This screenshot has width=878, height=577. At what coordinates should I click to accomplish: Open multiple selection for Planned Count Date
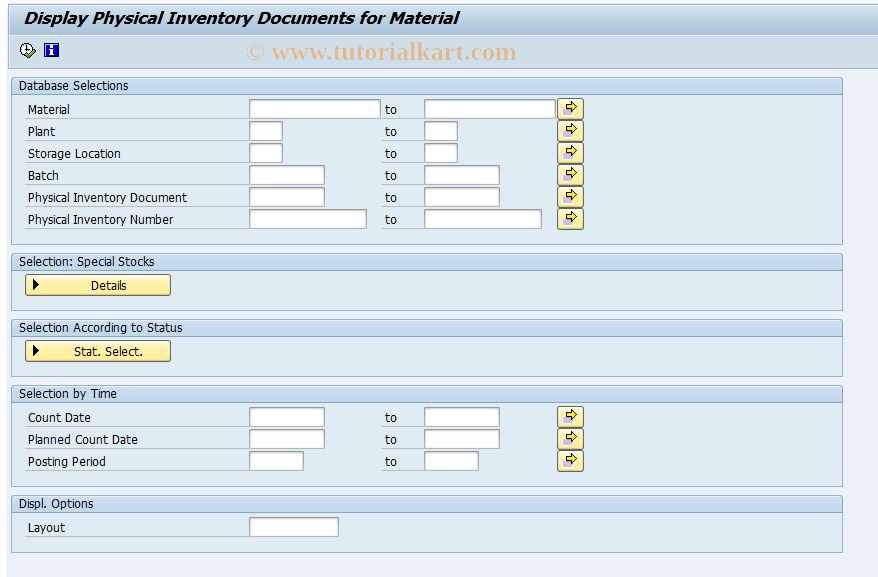[x=570, y=438]
